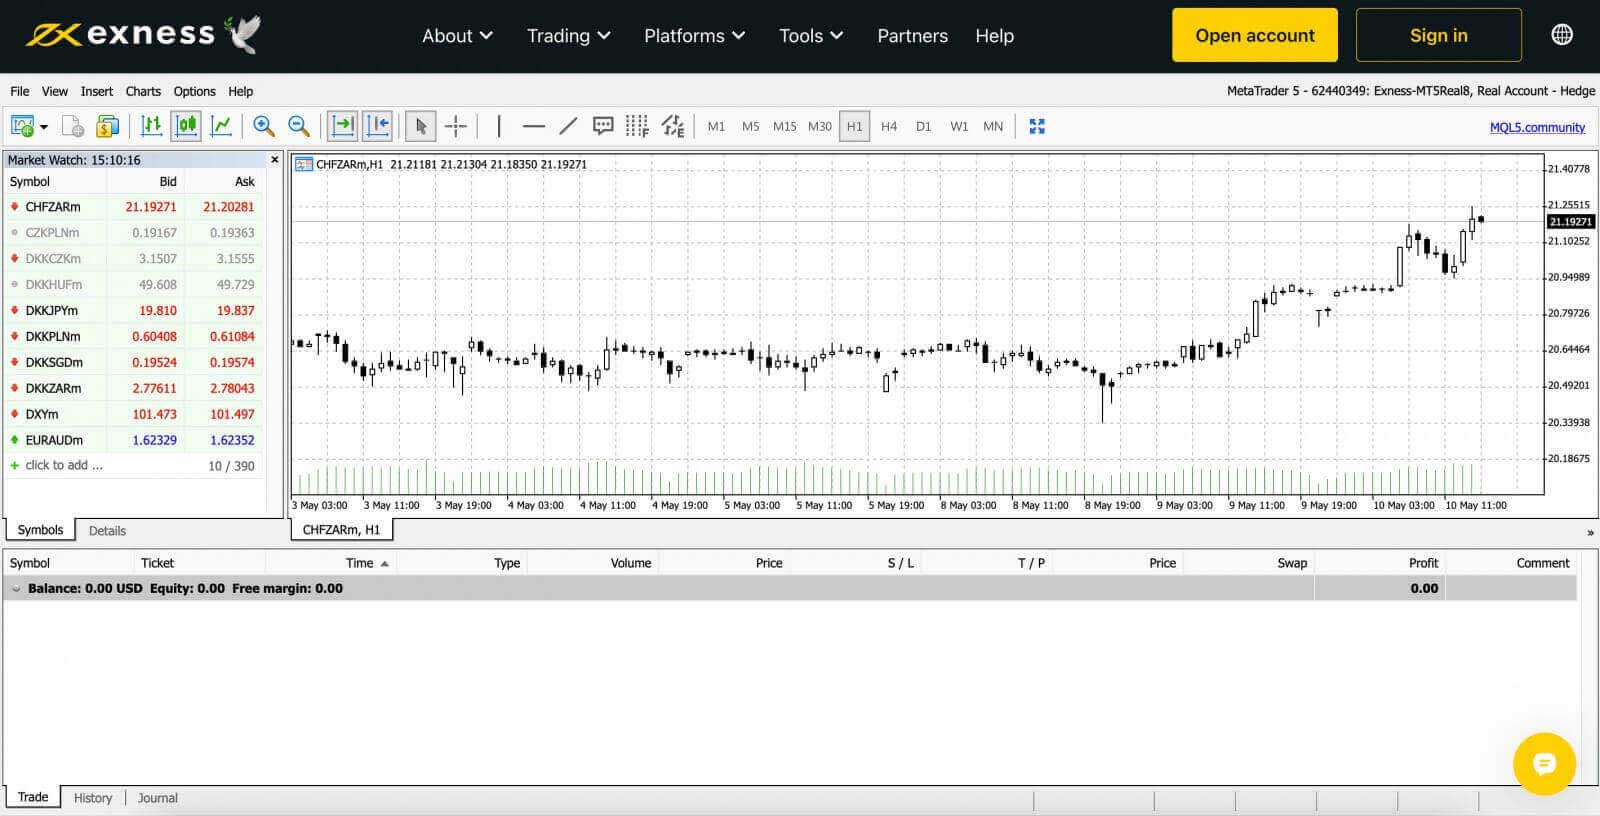The image size is (1600, 816).
Task: Click the zoom out magnifier icon
Action: [x=298, y=126]
